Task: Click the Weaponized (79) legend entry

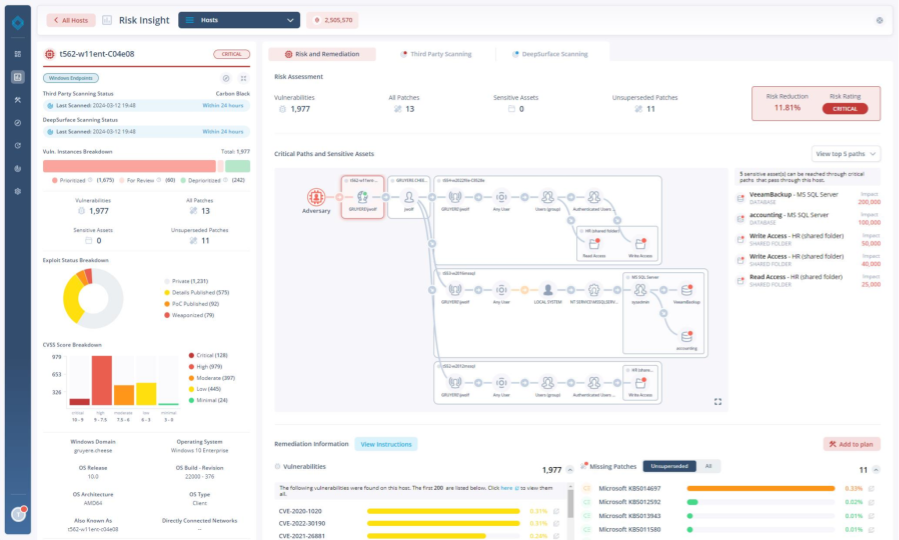Action: (189, 315)
